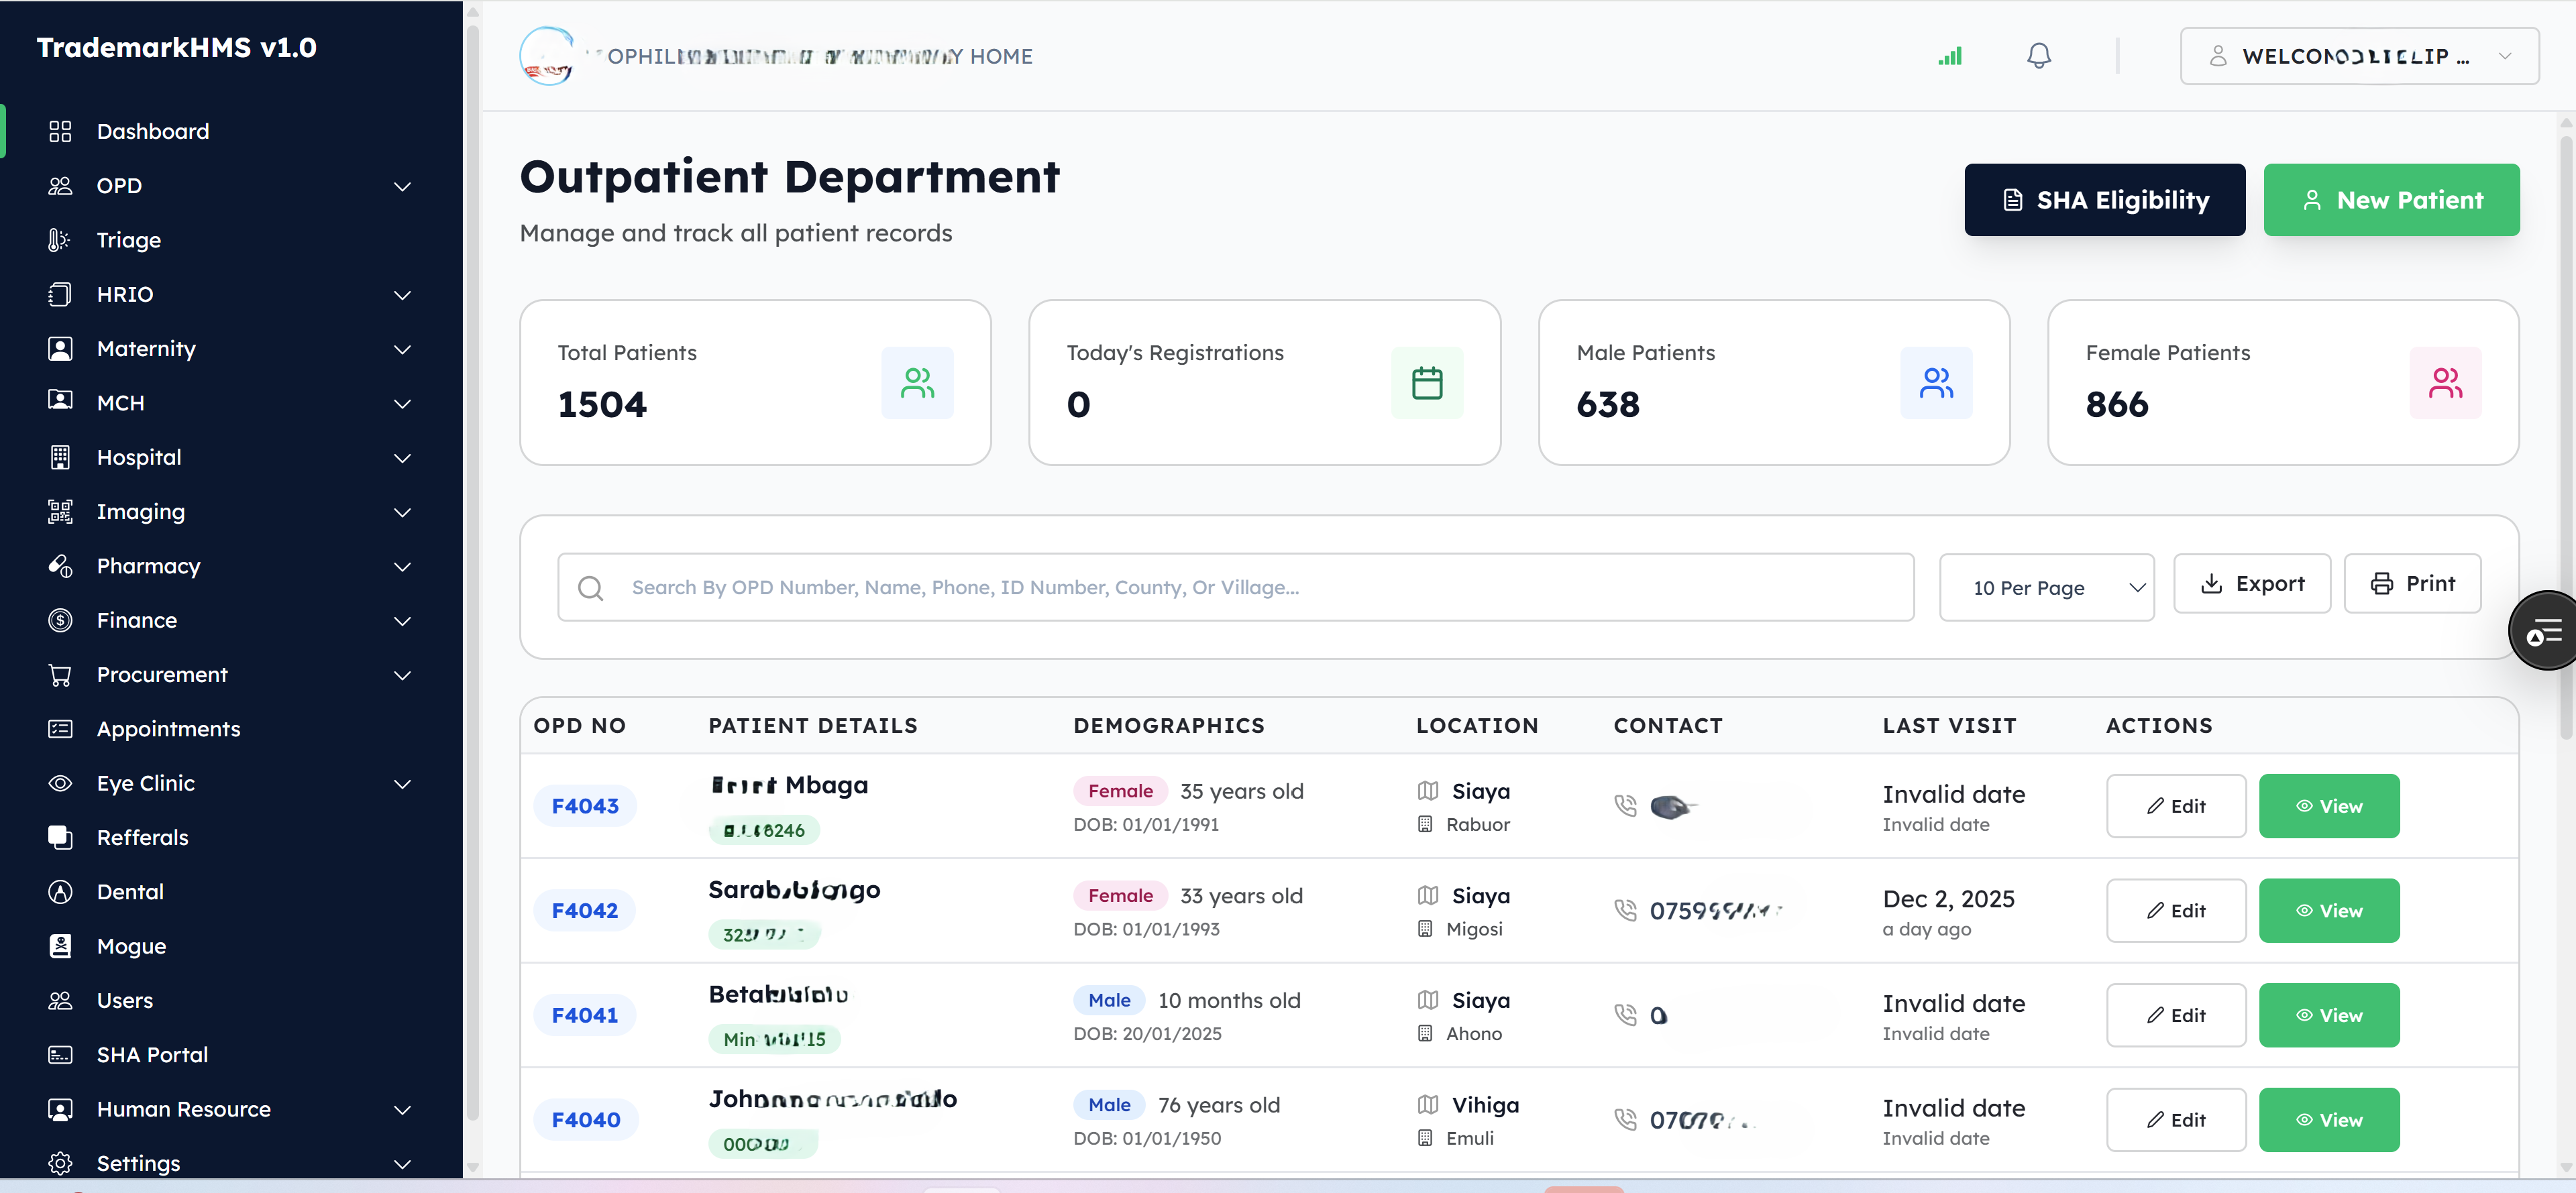Open the SHA Portal icon
The height and width of the screenshot is (1193, 2576).
click(x=59, y=1054)
